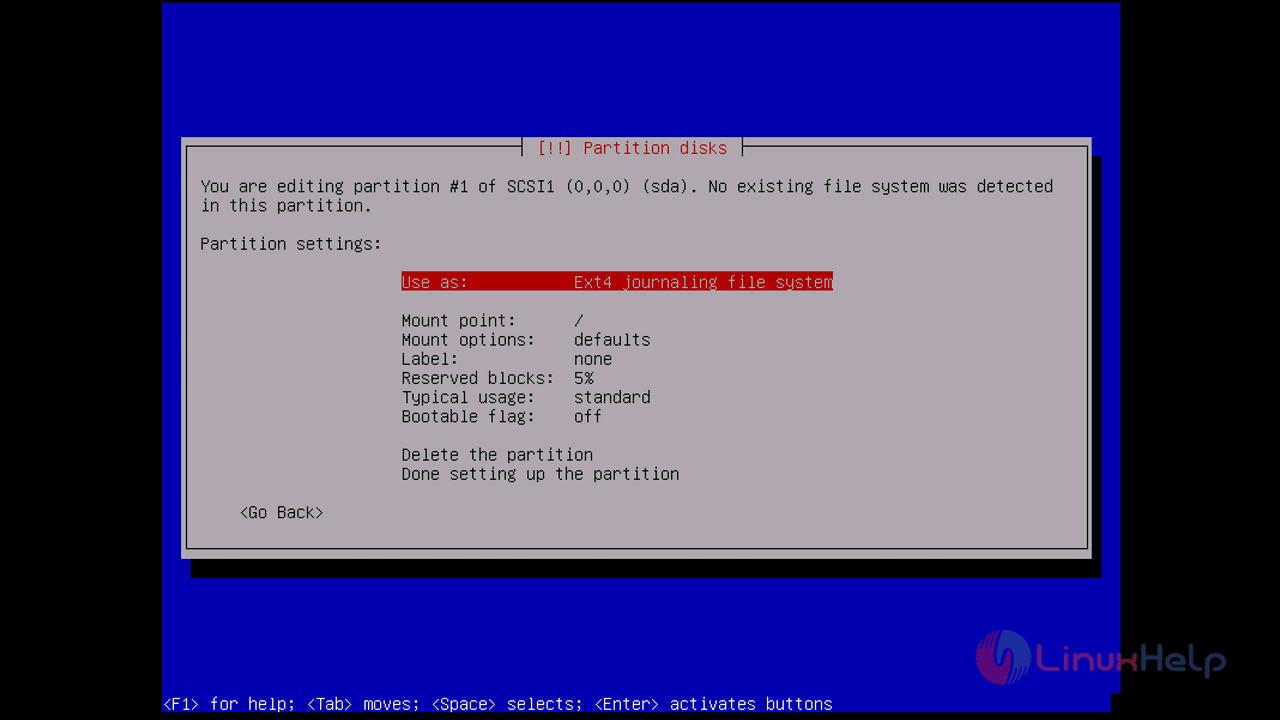The image size is (1280, 720).
Task: Choose 'Done setting up the partition'
Action: click(540, 474)
